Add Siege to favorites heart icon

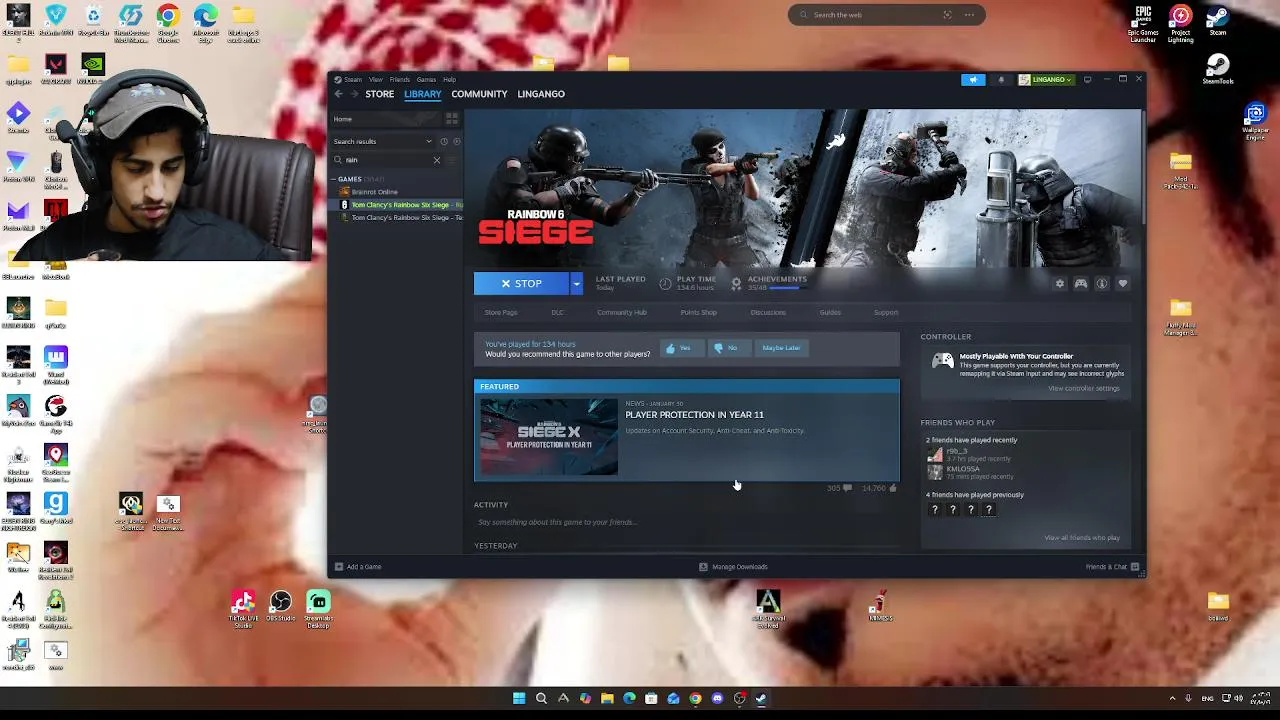[x=1123, y=284]
